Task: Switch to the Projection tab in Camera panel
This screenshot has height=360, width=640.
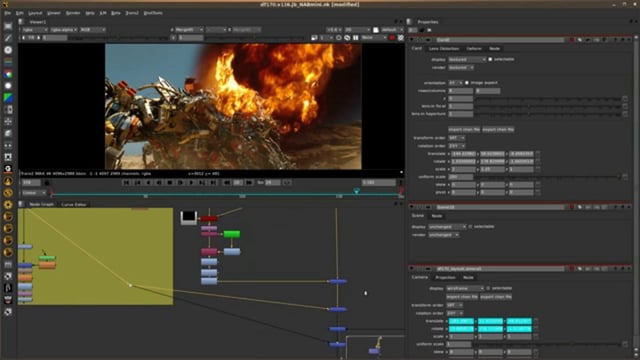Action: [x=445, y=278]
